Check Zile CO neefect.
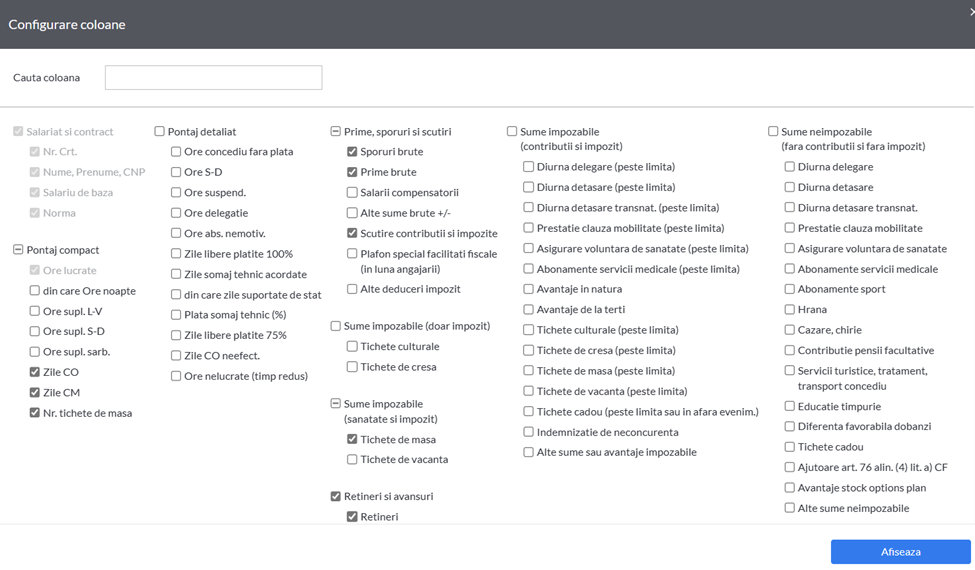 (176, 356)
